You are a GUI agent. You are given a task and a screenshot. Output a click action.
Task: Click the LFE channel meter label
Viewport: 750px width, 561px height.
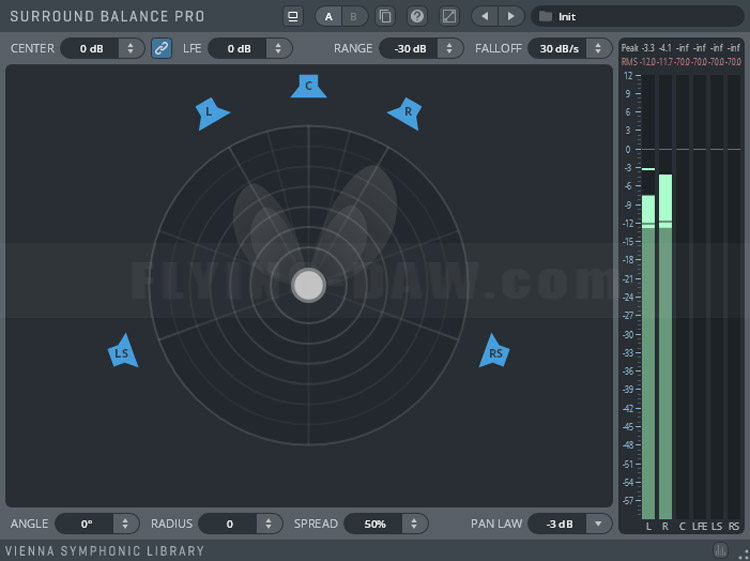pyautogui.click(x=700, y=527)
